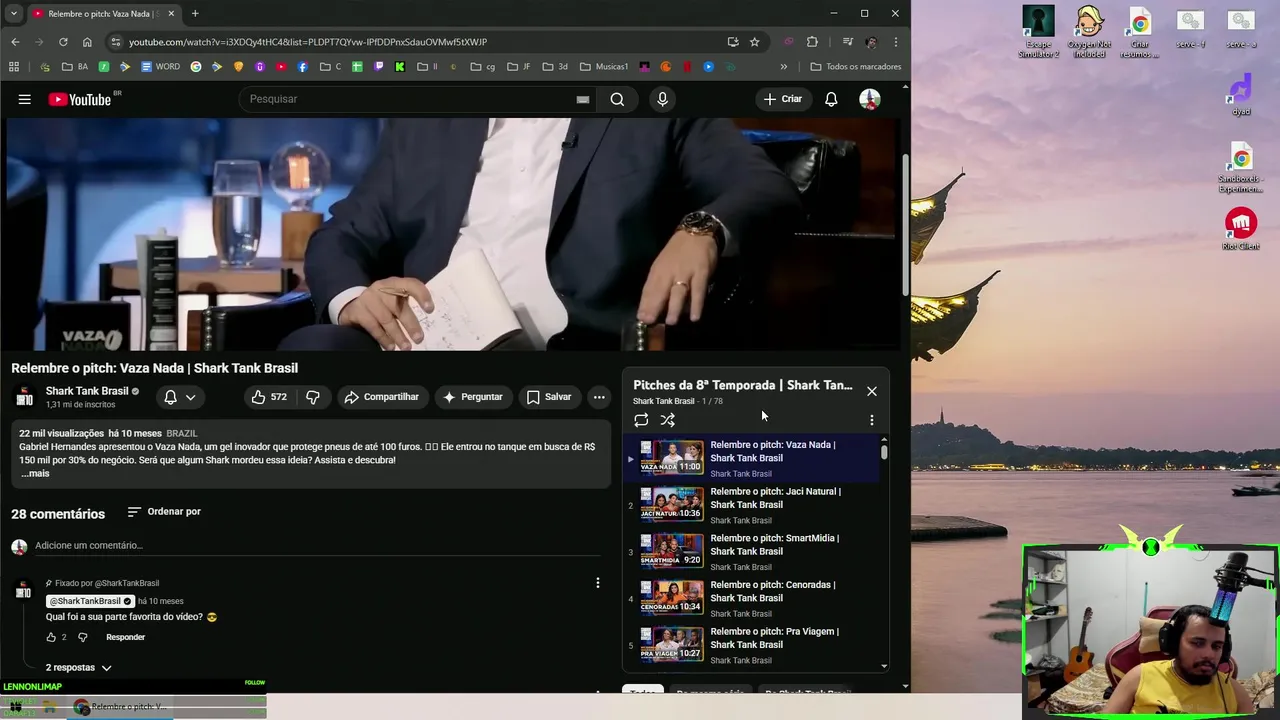The width and height of the screenshot is (1280, 720).
Task: Open the Escape Simulator 2 desktop icon
Action: point(1038,33)
